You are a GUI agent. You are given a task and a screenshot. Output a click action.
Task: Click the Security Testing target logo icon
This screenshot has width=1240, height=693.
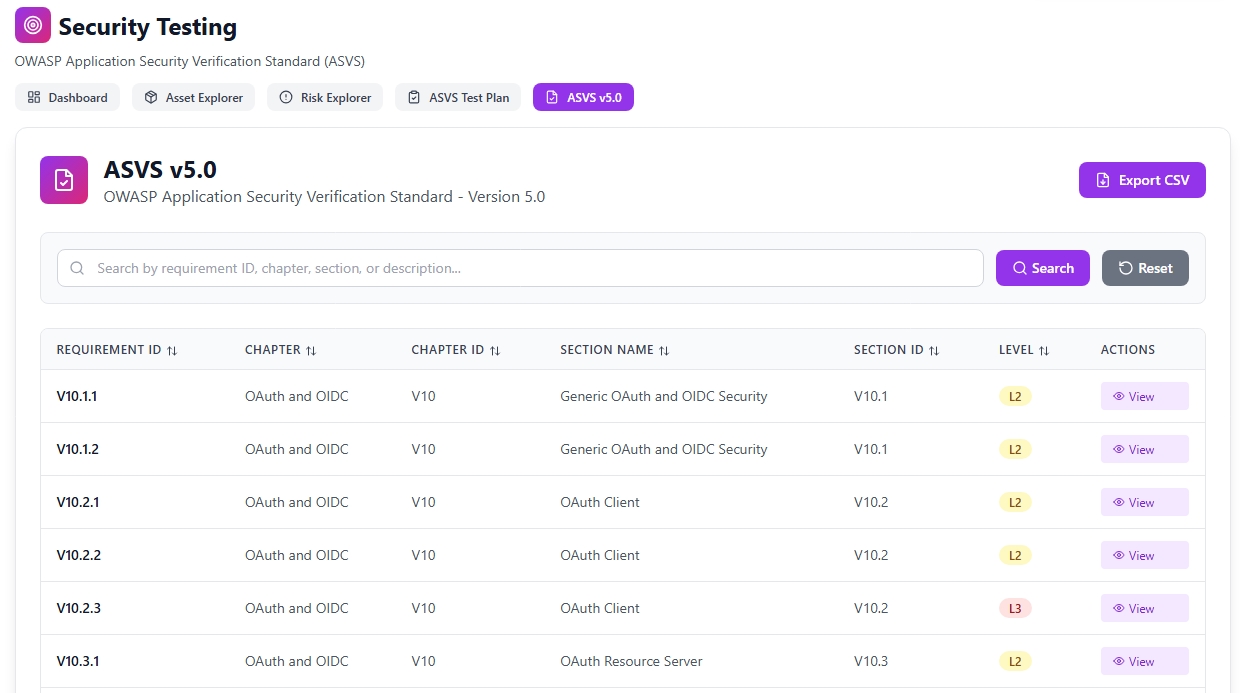(x=33, y=25)
